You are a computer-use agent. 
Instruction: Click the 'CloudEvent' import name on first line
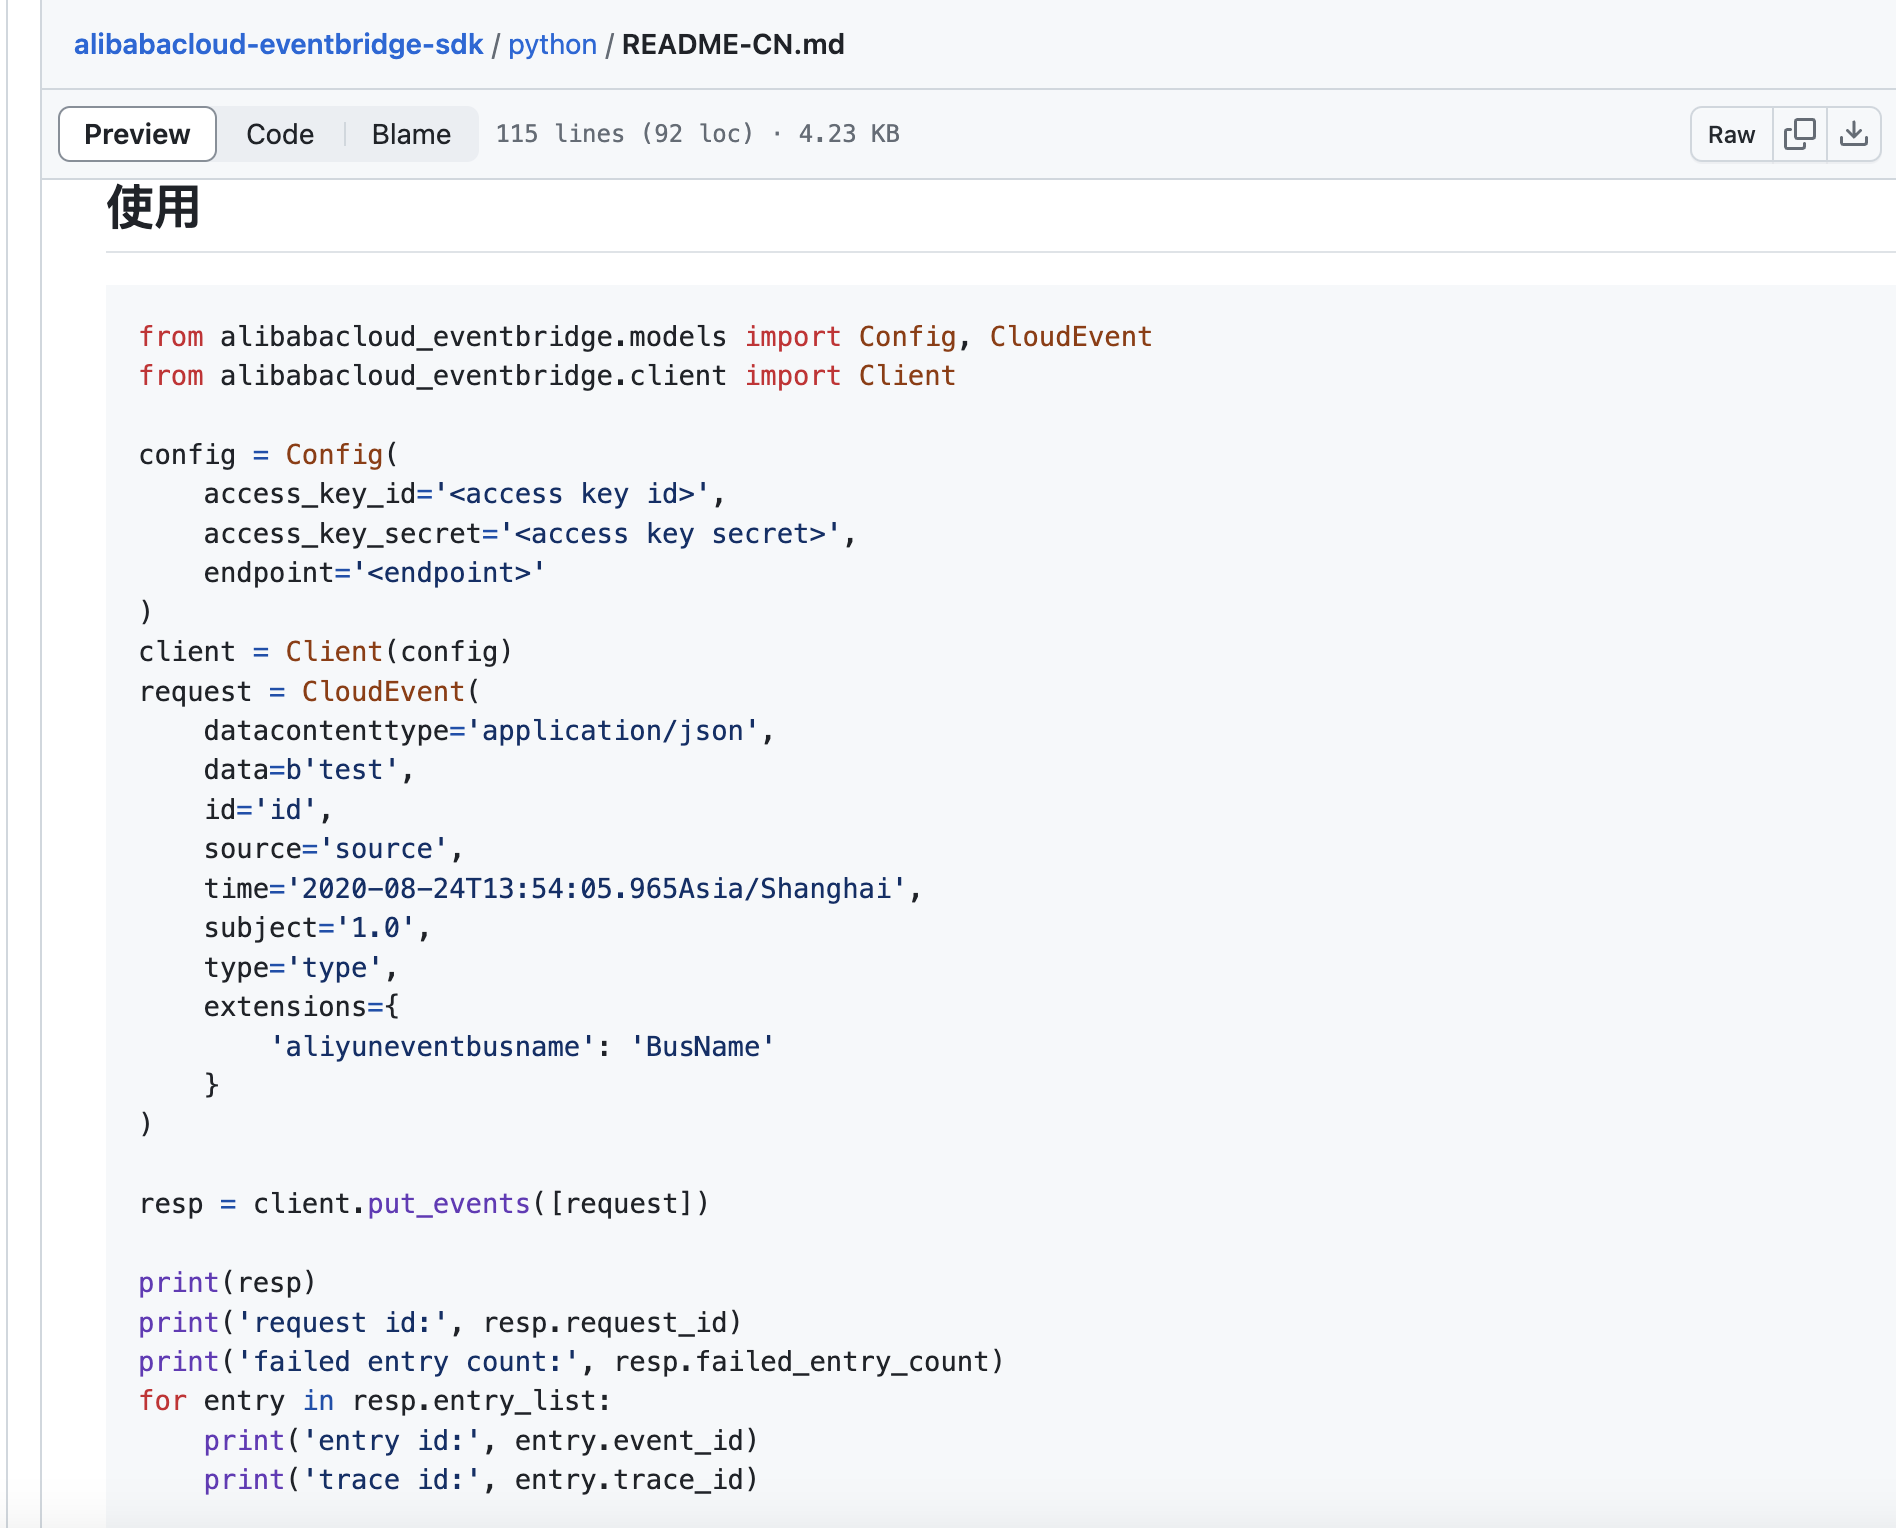[1070, 337]
